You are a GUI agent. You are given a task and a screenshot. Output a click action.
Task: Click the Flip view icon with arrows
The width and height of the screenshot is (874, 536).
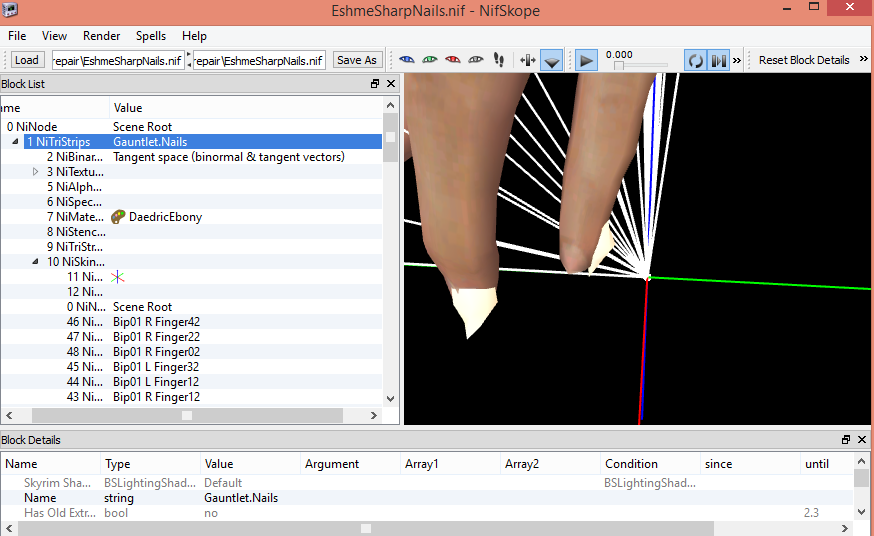pos(527,60)
